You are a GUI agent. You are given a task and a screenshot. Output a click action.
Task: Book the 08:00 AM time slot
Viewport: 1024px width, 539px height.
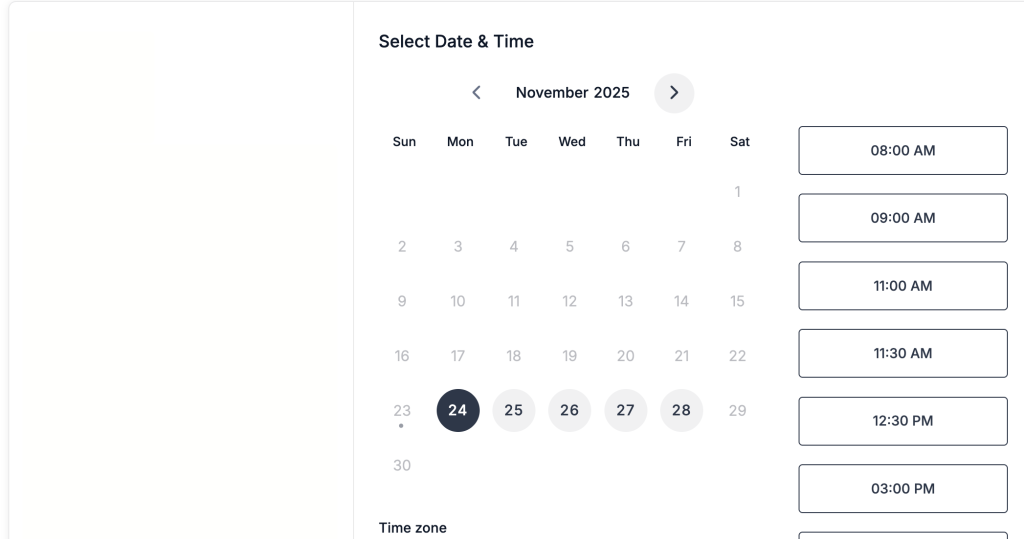point(902,151)
